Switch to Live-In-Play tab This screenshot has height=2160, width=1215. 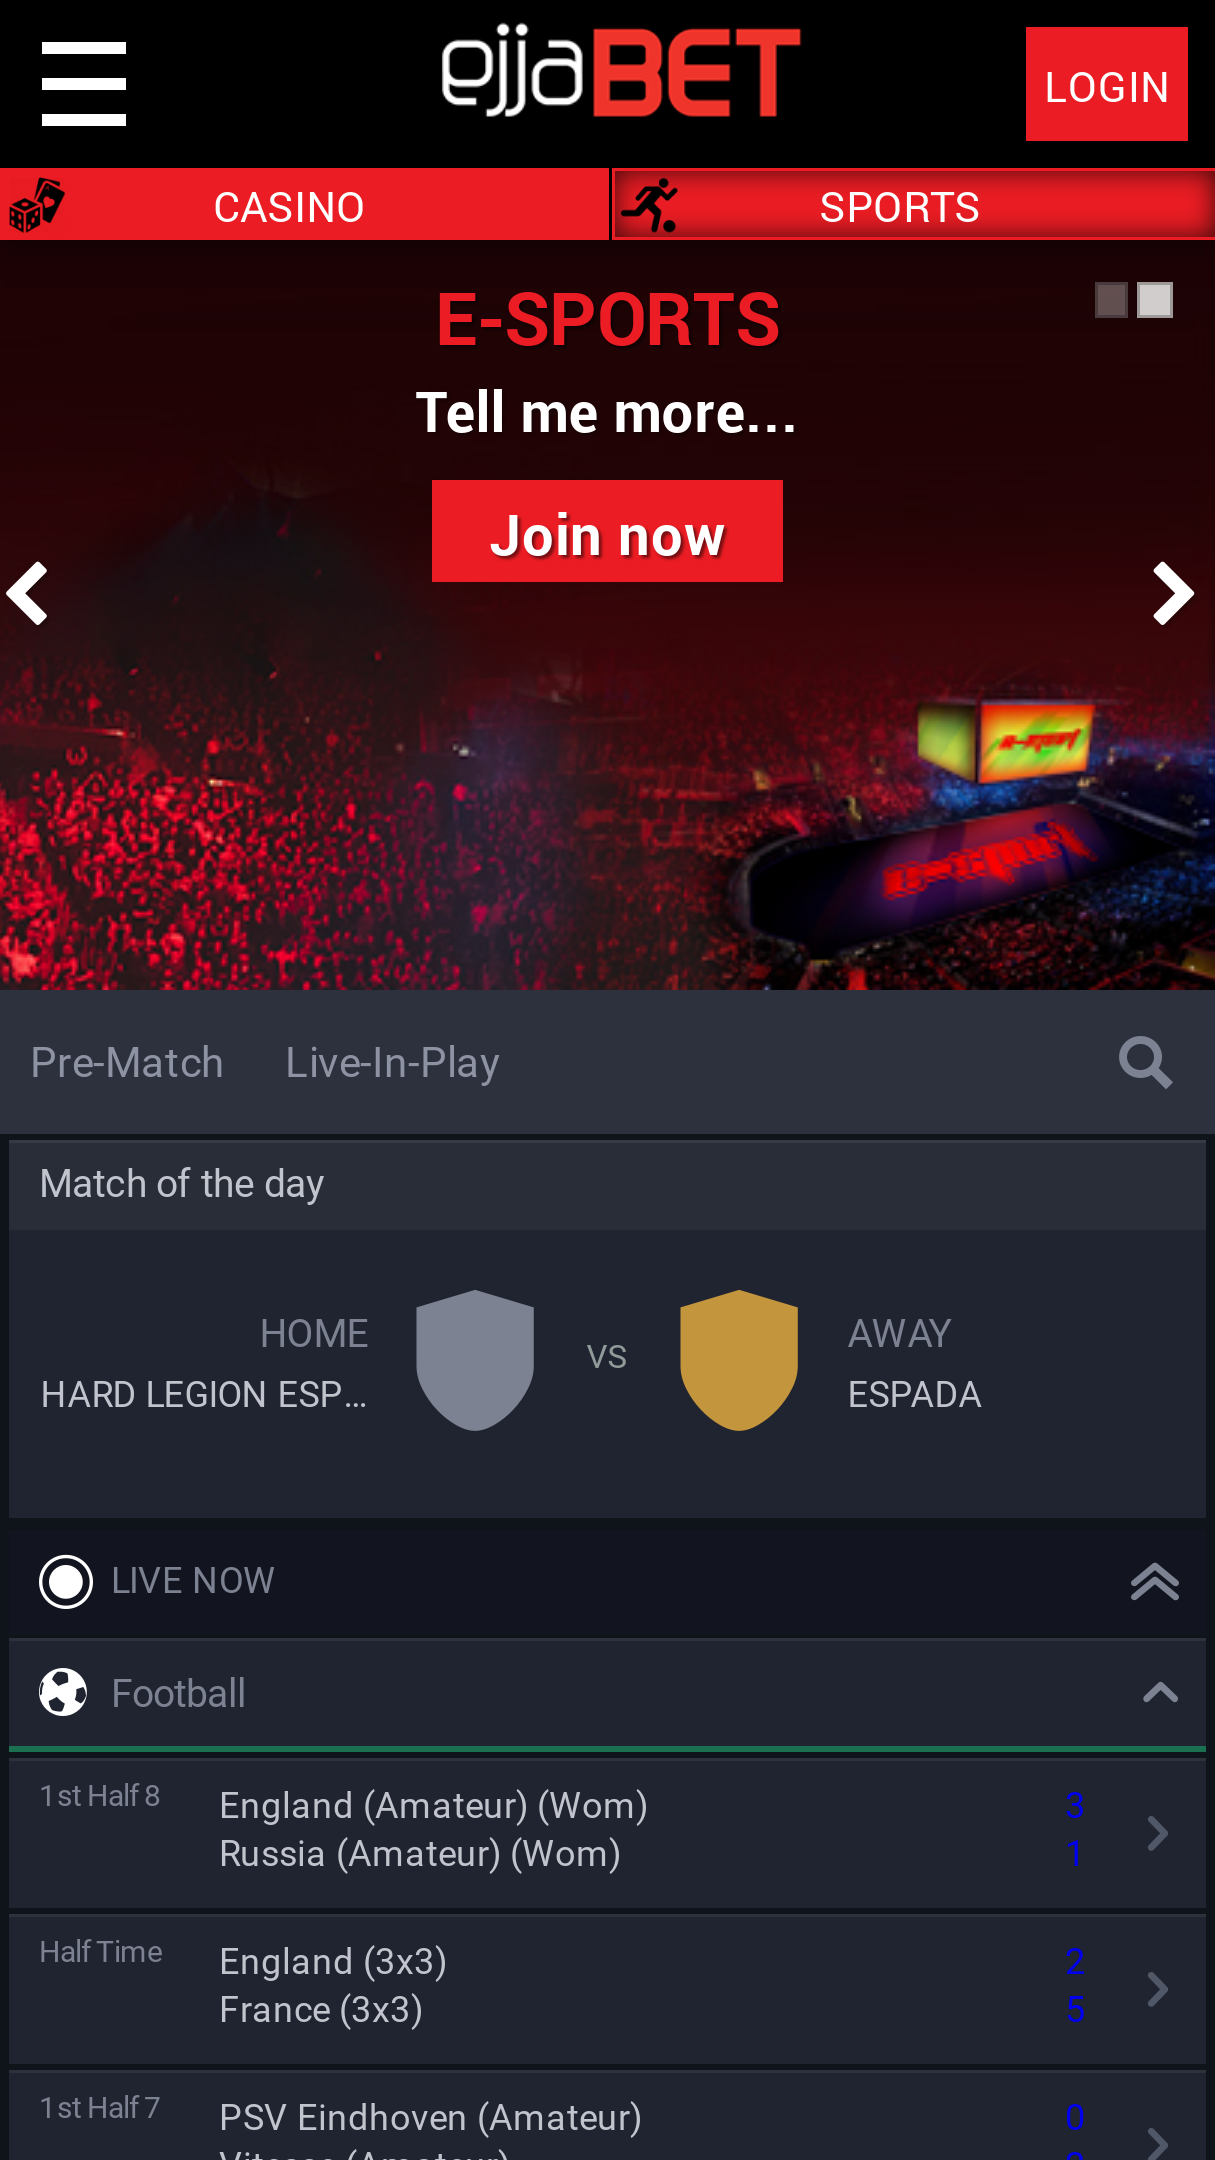coord(392,1063)
